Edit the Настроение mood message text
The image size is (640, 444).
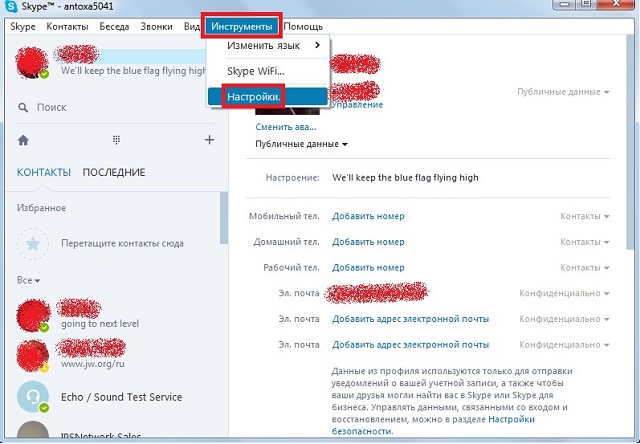point(405,178)
